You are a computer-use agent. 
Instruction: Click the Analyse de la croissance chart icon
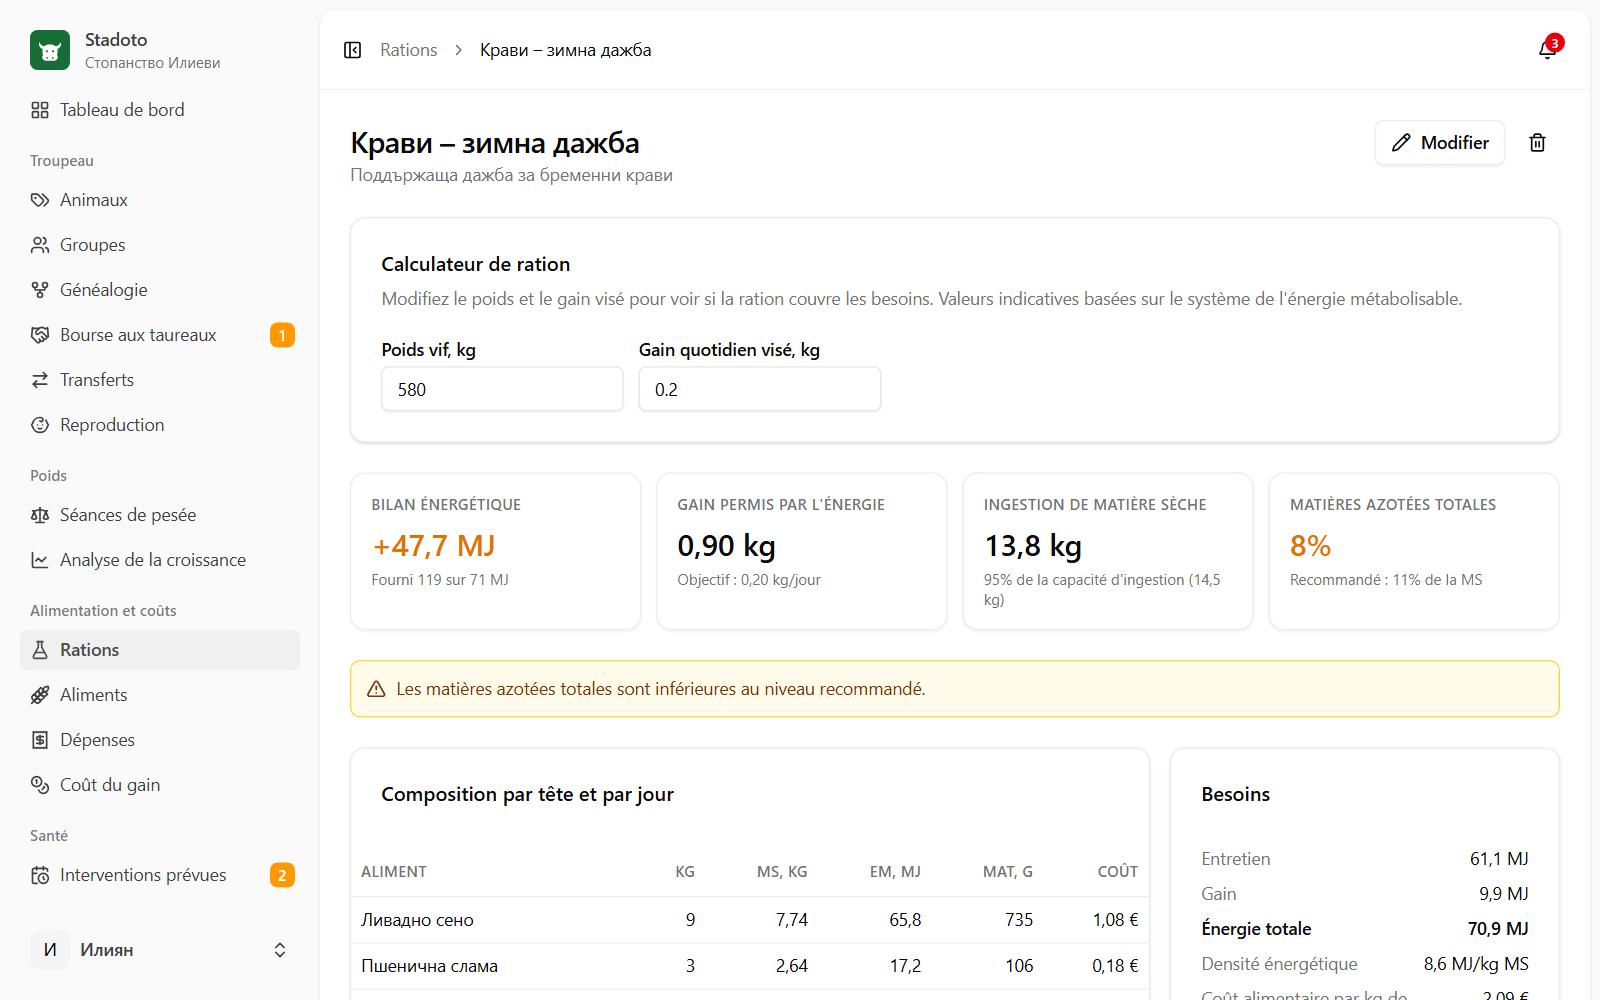pyautogui.click(x=40, y=560)
